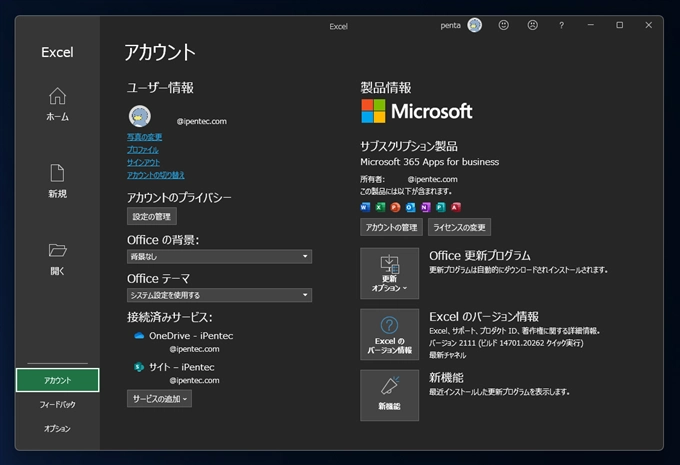This screenshot has width=680, height=465.
Task: Click the アカウントの切り替え link
Action: [156, 175]
